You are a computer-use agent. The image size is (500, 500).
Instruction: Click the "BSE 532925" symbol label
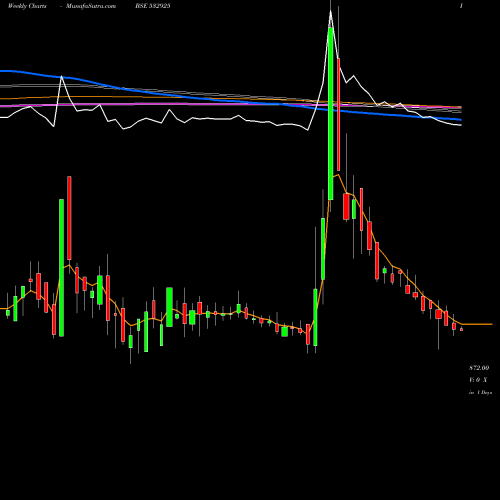(153, 6)
